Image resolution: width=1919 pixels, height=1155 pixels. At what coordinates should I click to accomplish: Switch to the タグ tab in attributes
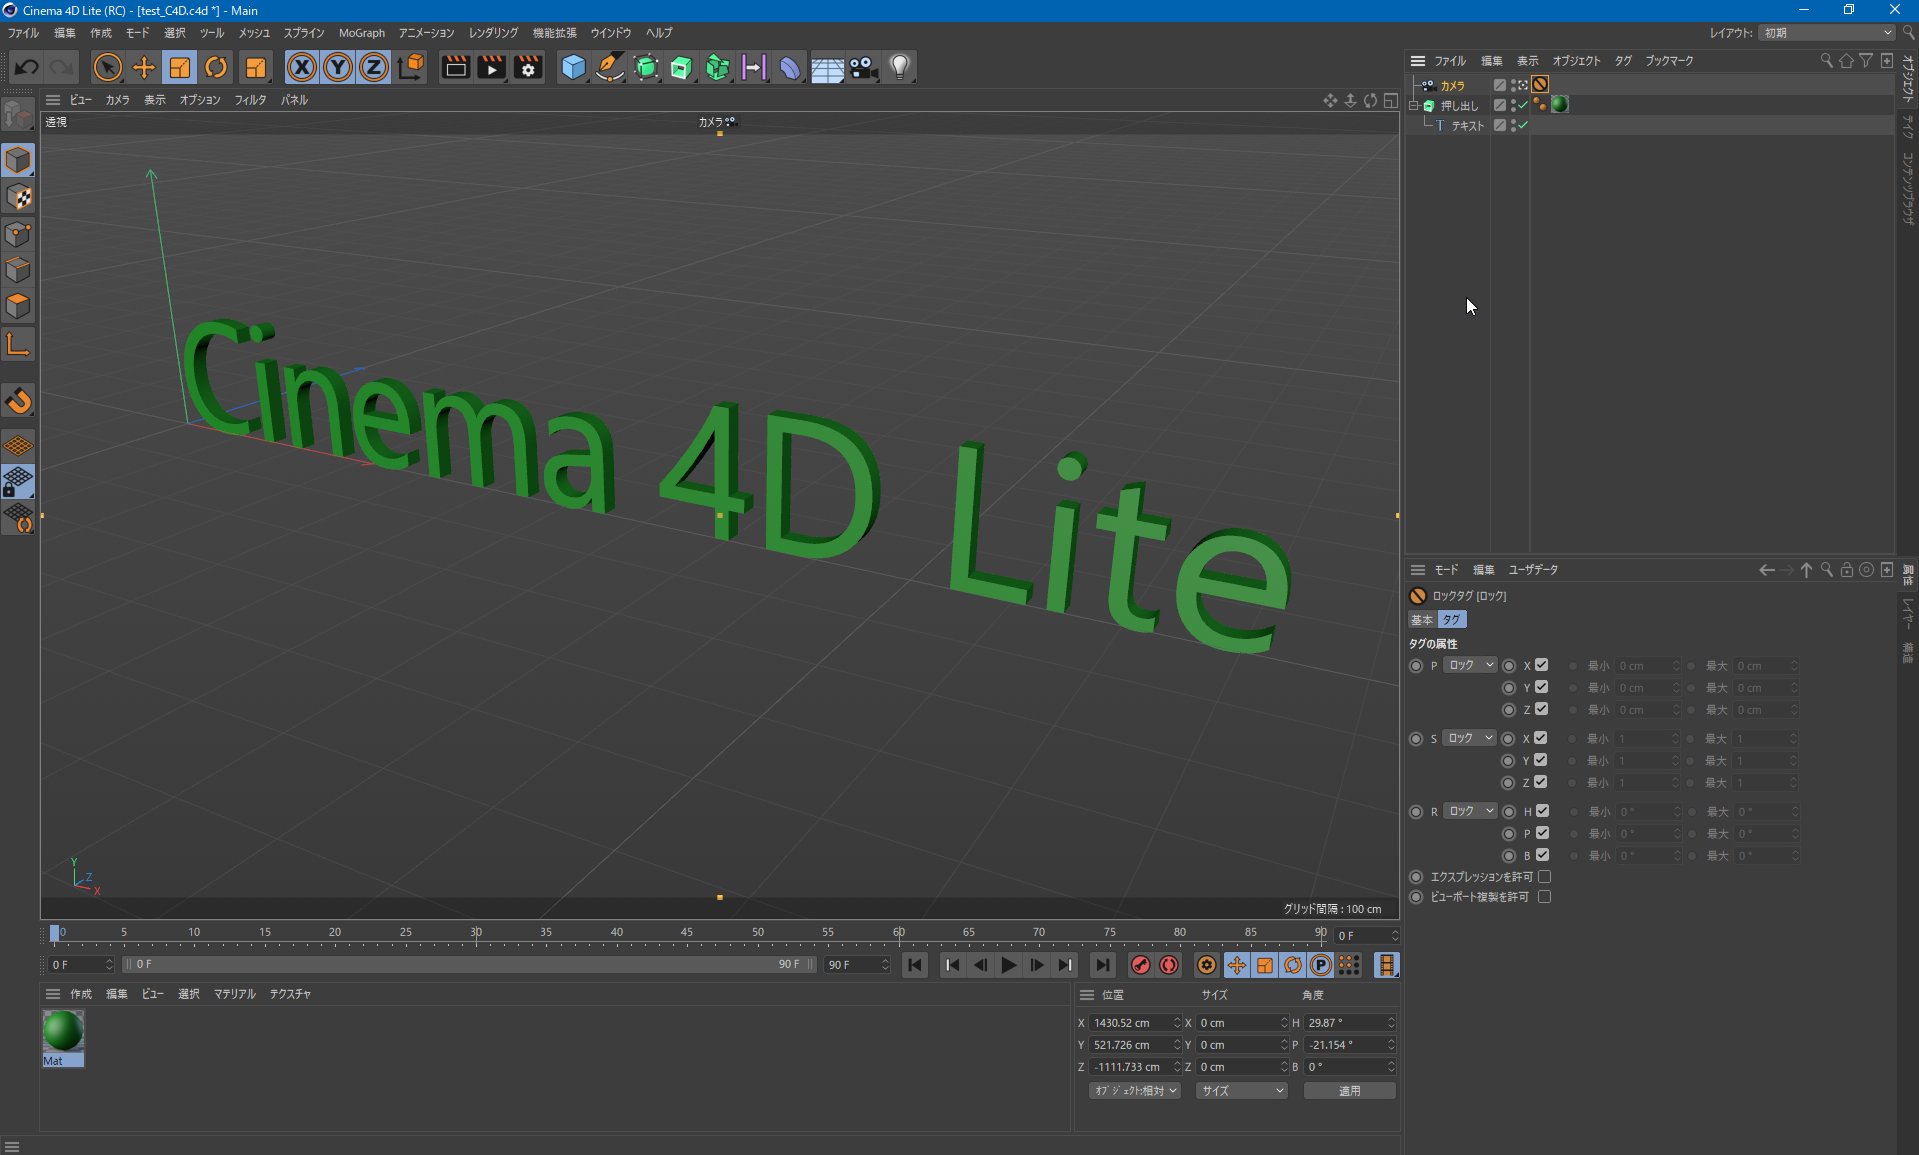click(x=1451, y=620)
